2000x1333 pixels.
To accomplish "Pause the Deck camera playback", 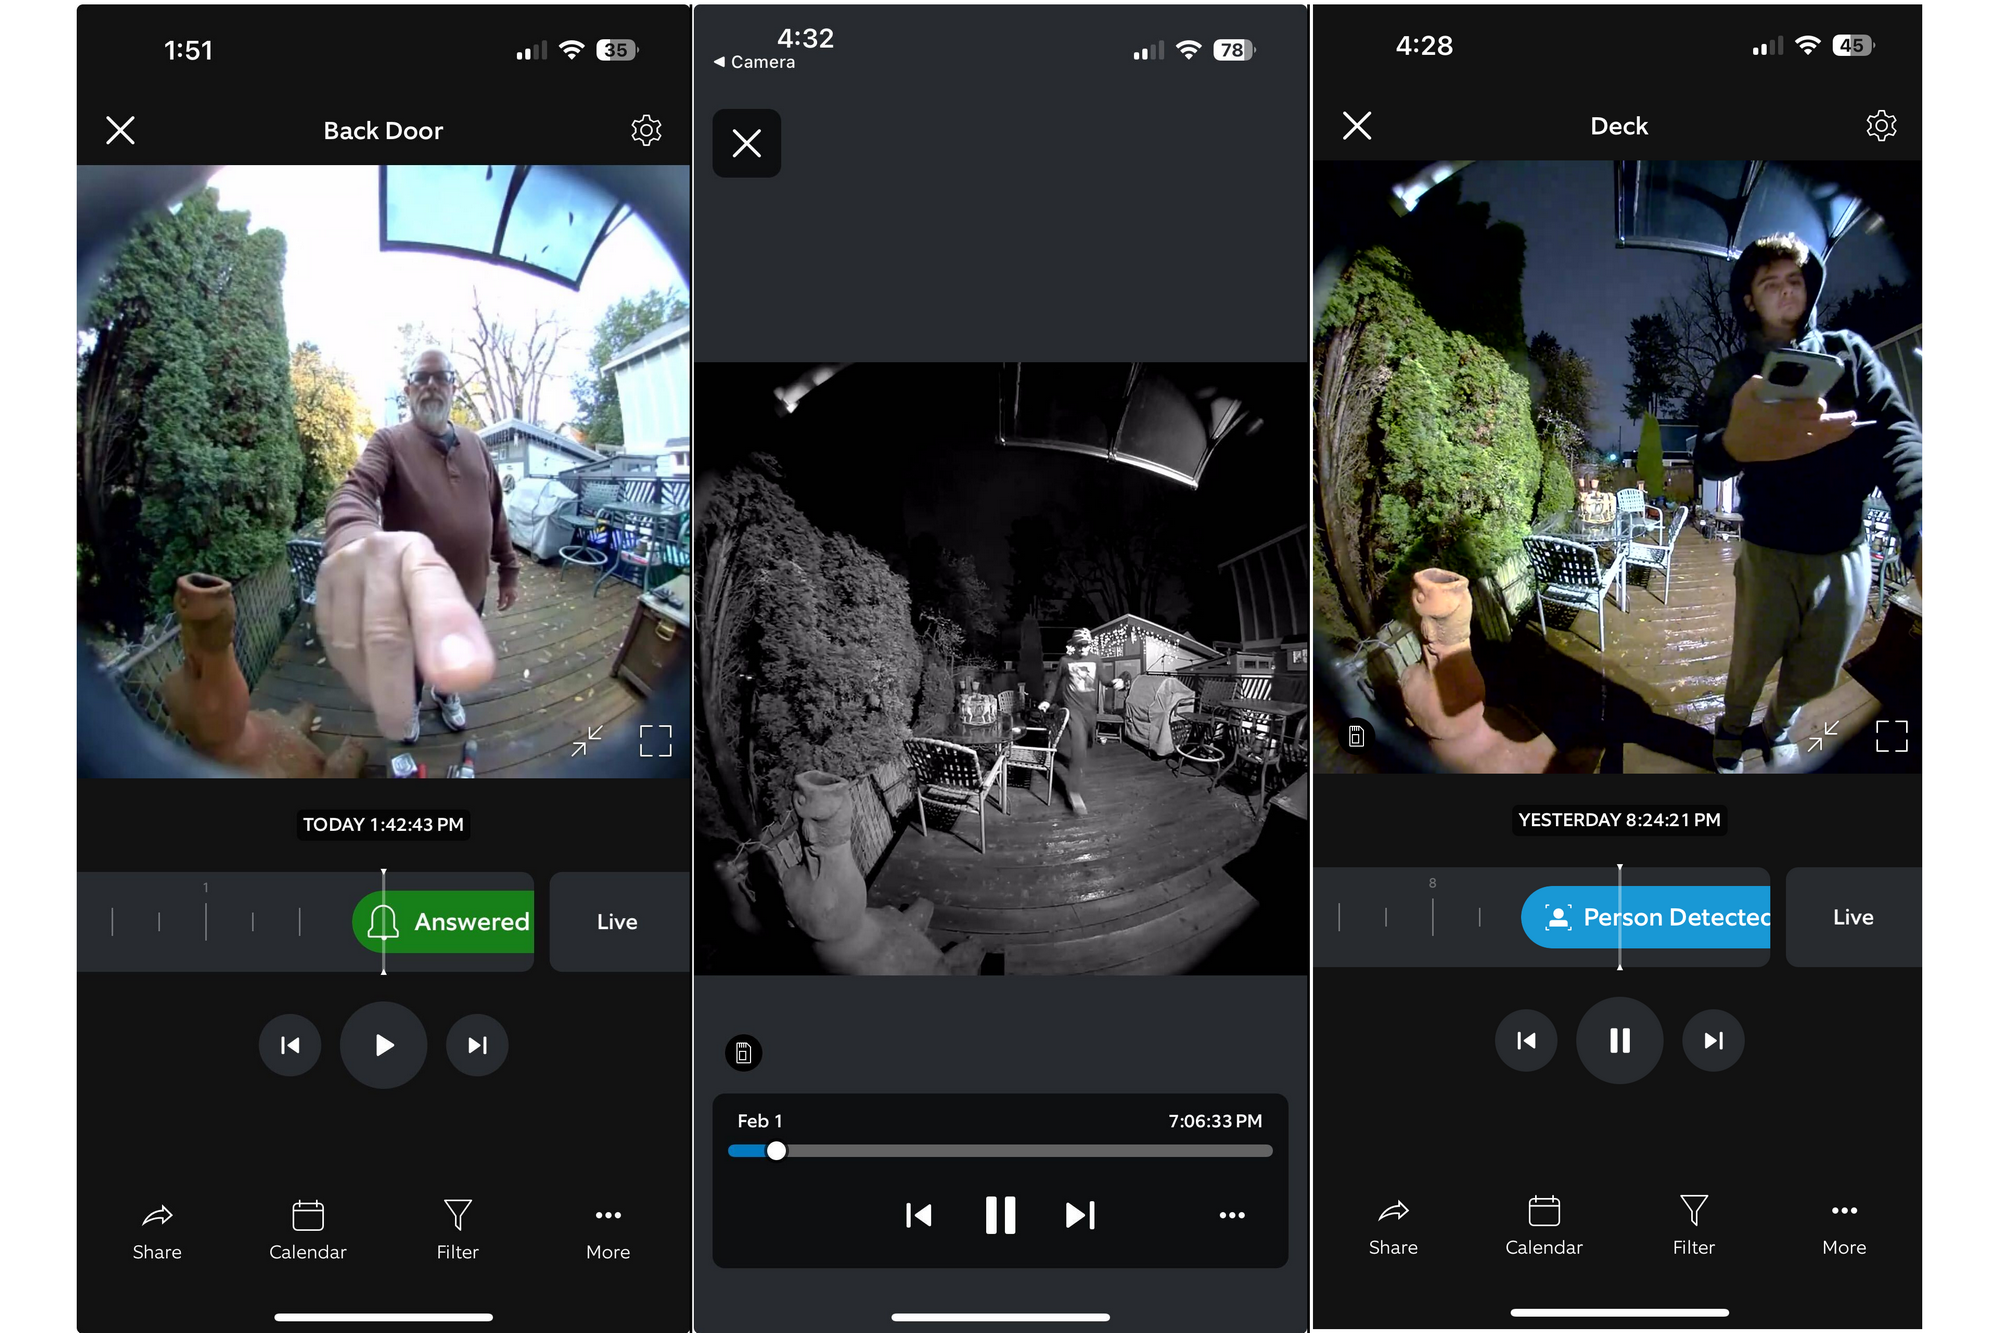I will (x=1619, y=1040).
